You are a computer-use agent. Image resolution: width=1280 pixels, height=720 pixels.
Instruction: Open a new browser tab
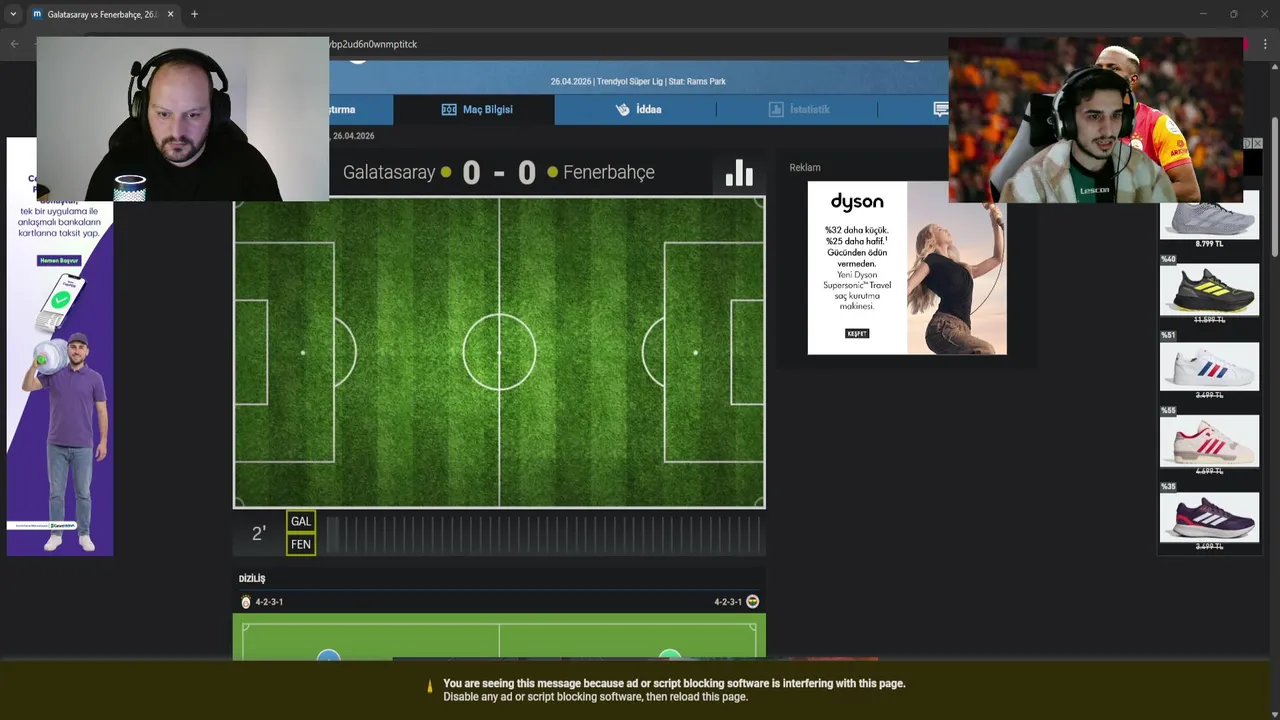click(x=194, y=14)
